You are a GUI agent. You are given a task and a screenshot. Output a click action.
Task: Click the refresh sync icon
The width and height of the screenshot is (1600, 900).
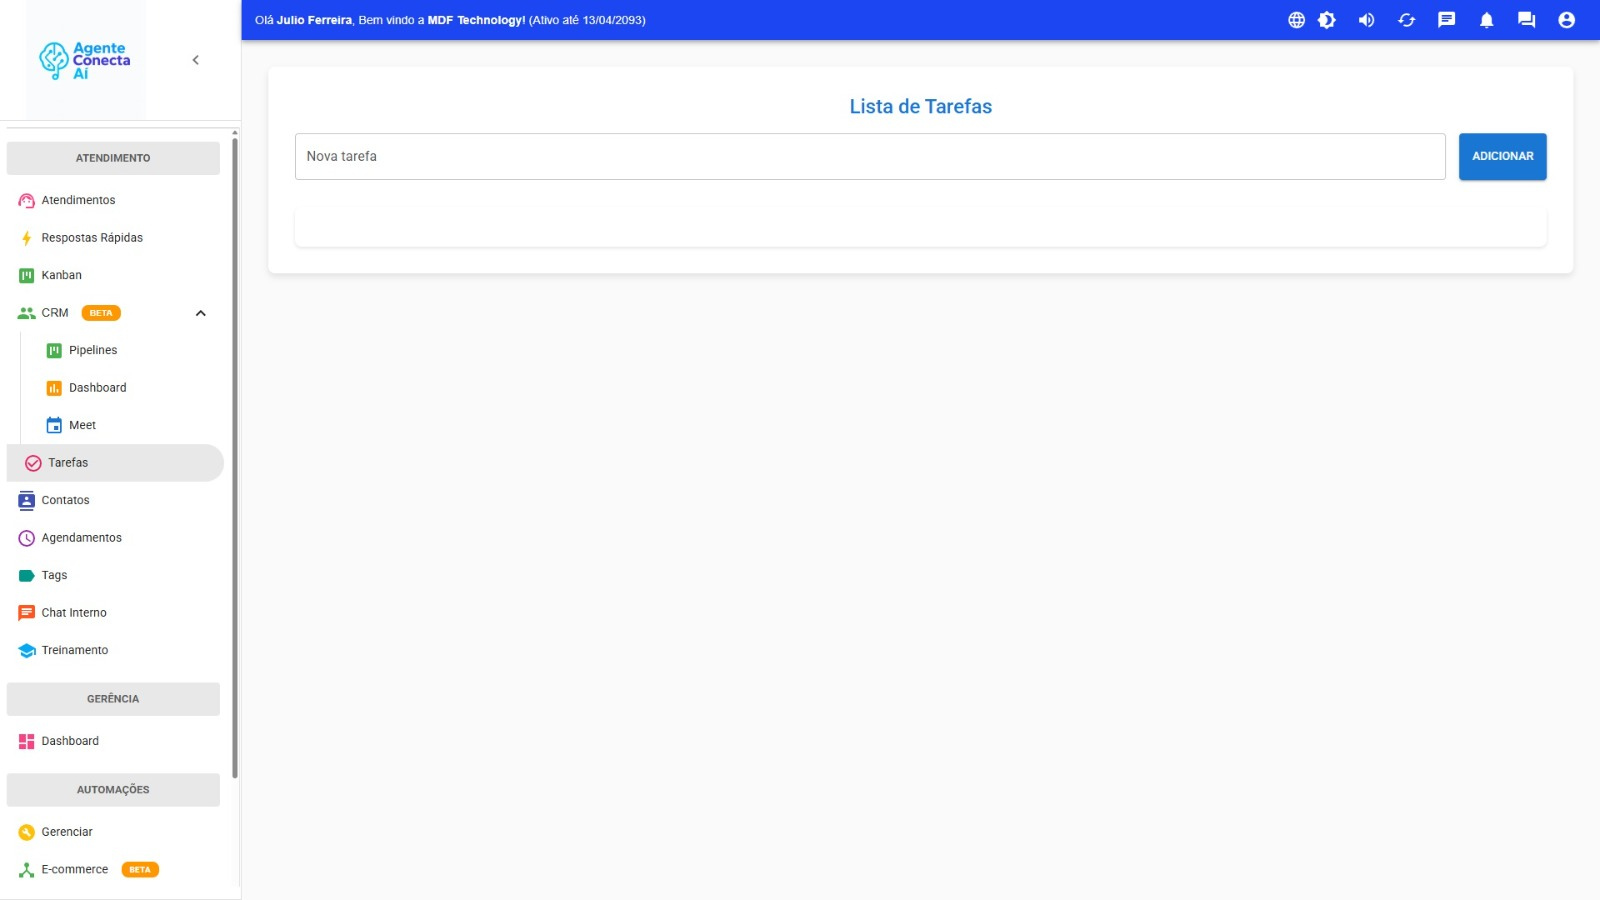click(x=1406, y=20)
